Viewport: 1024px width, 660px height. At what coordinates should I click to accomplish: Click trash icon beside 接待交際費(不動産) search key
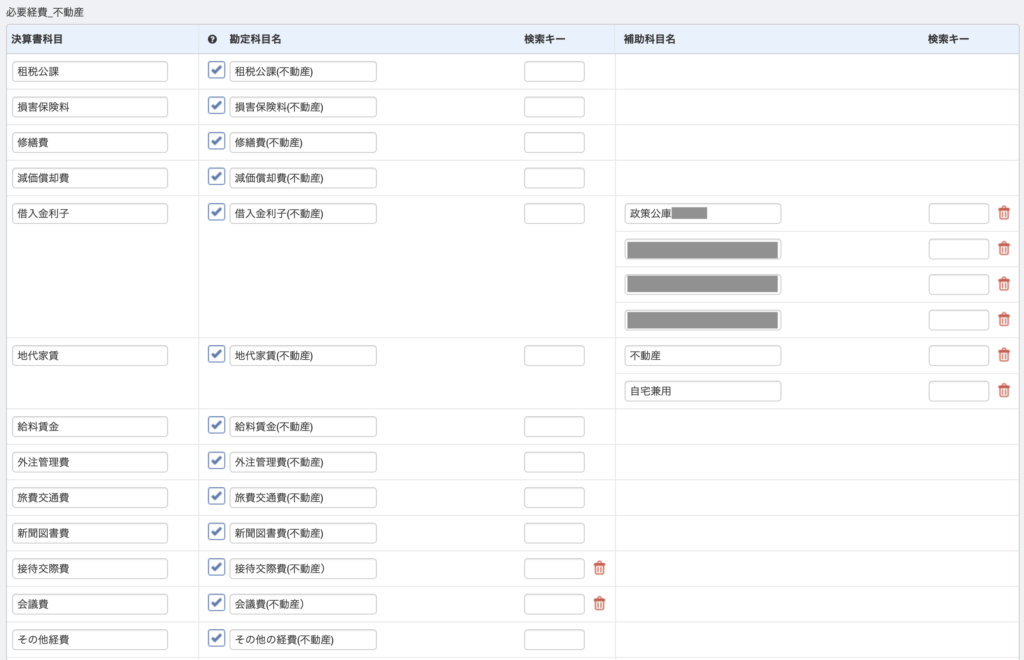coord(599,568)
